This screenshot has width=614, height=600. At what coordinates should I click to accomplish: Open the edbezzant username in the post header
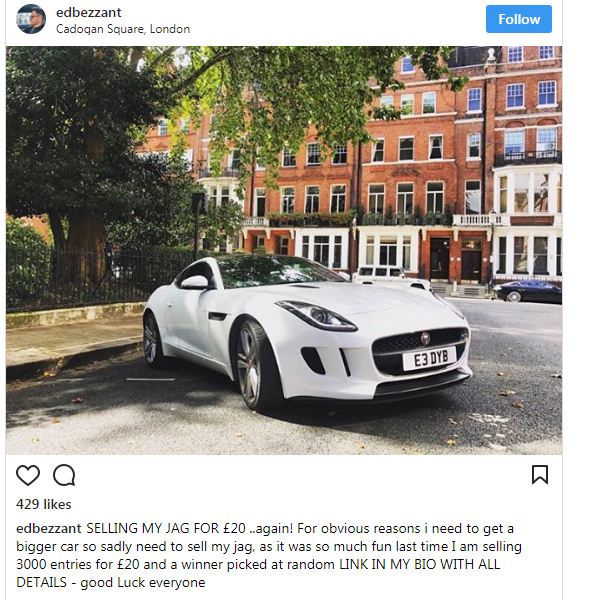(x=88, y=12)
